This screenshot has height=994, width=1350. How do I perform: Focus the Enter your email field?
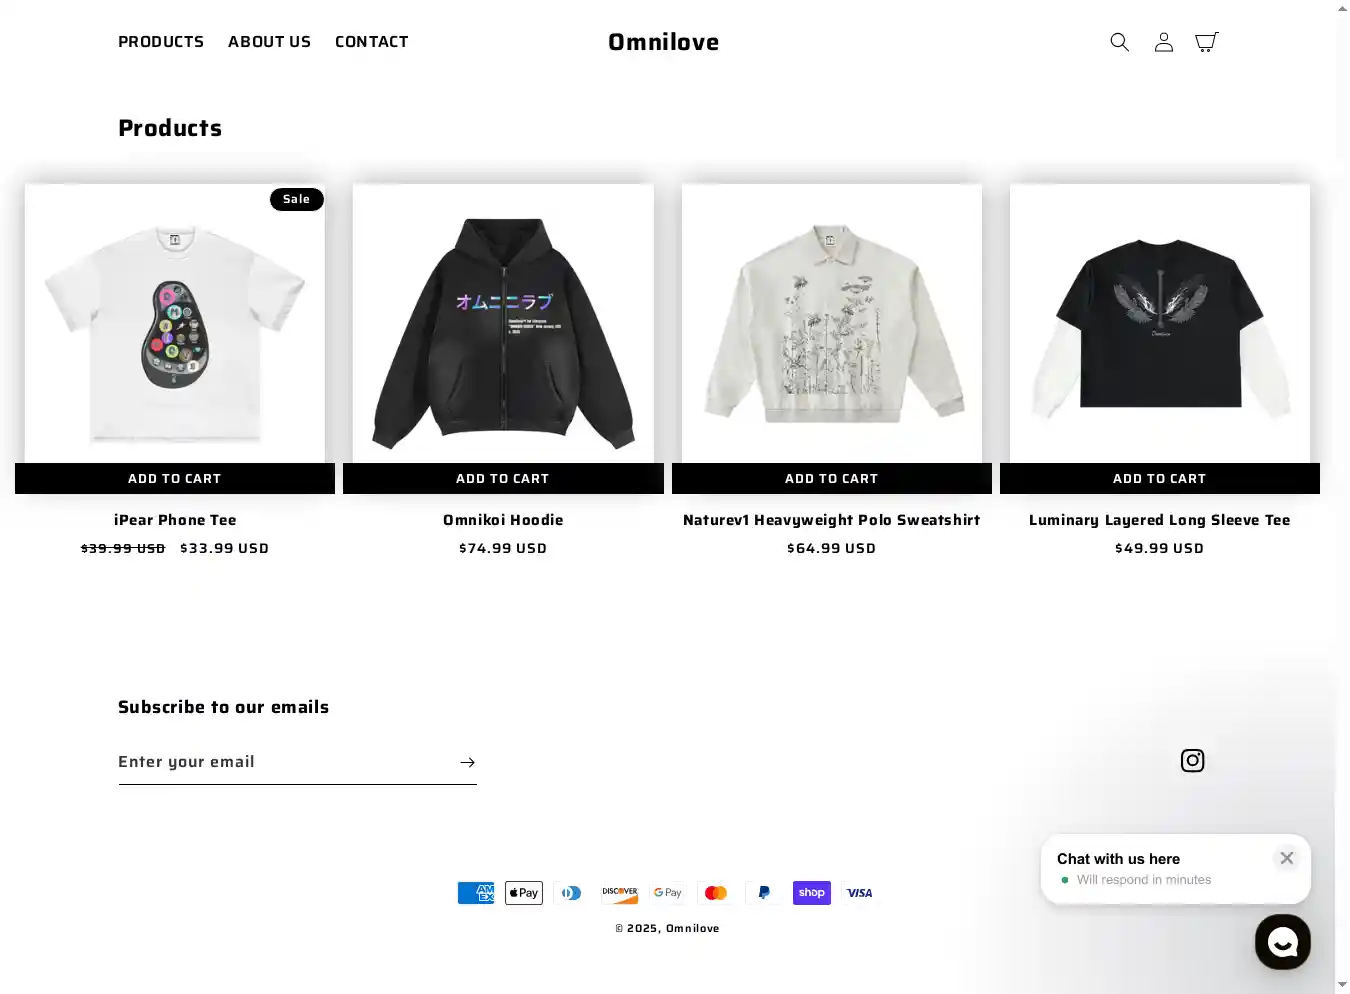pos(284,762)
